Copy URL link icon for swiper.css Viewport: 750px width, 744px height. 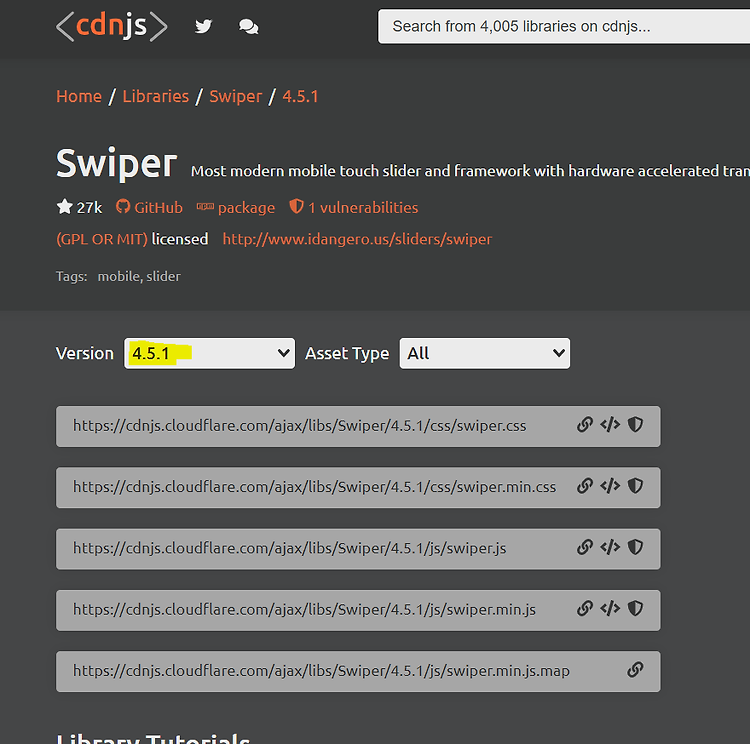pos(585,424)
